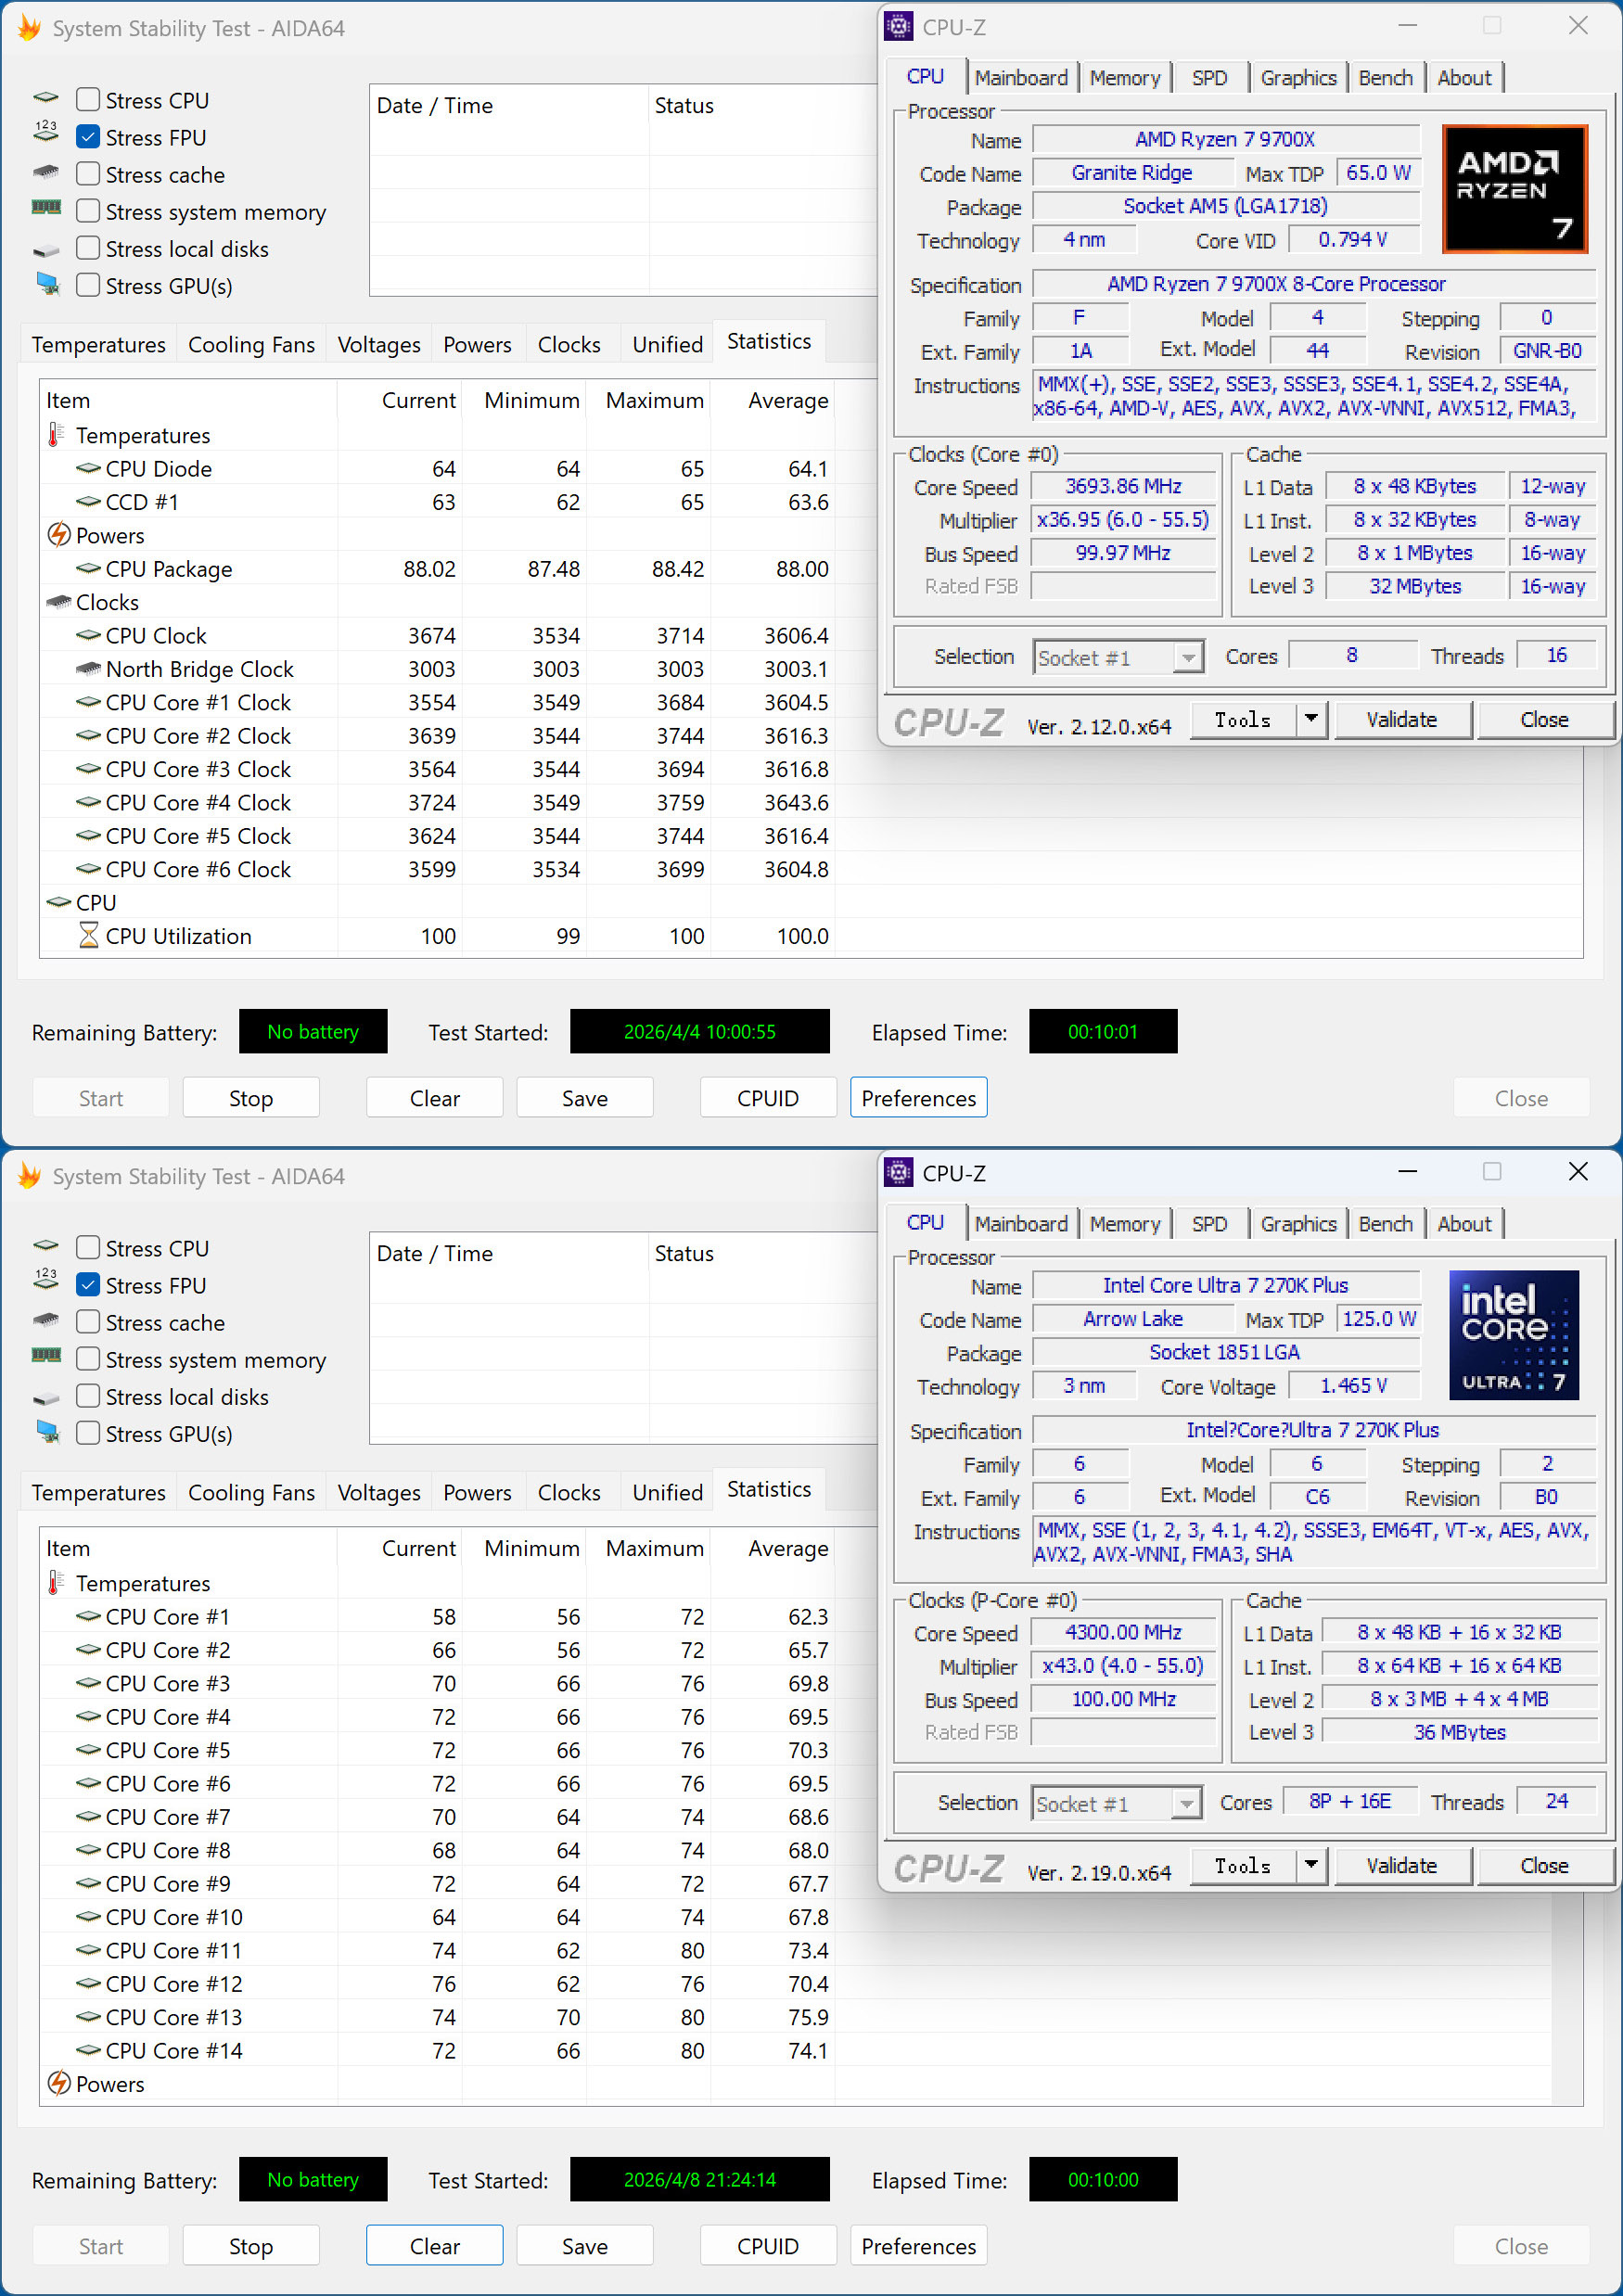1623x2296 pixels.
Task: Uncheck the Stress FPU checkbox
Action: point(87,137)
